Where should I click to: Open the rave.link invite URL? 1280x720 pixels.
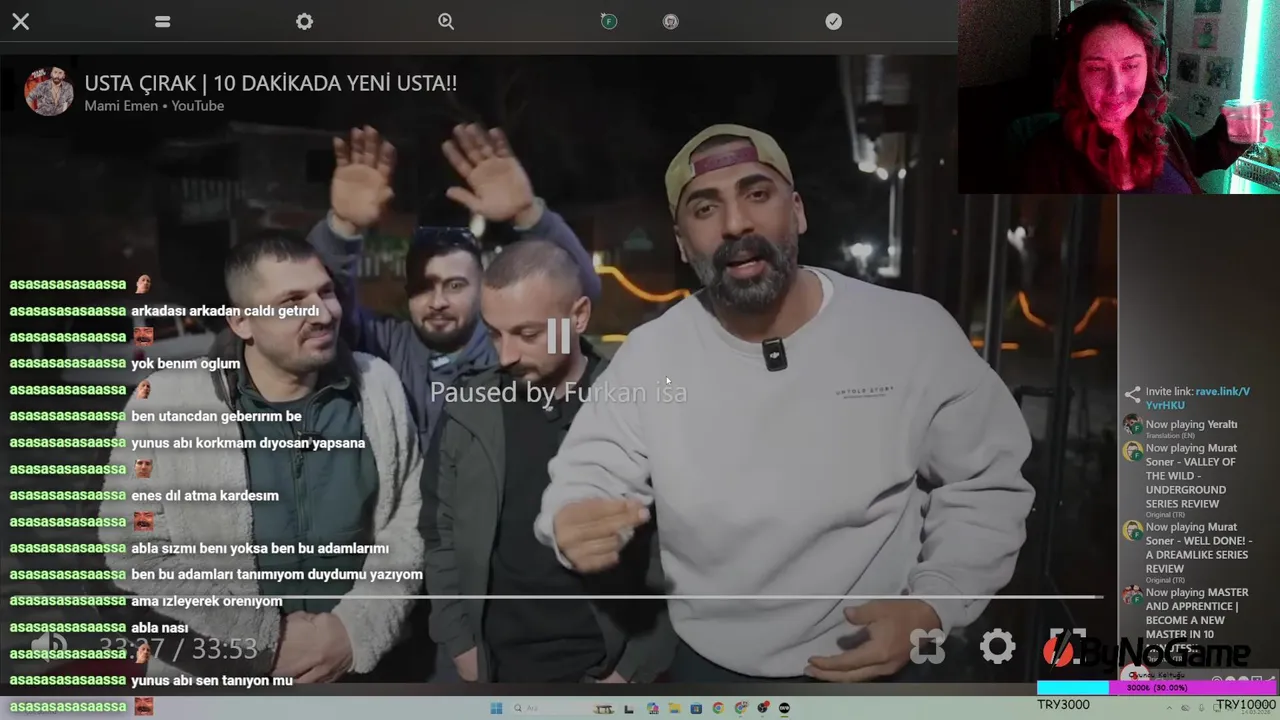pyautogui.click(x=1198, y=398)
